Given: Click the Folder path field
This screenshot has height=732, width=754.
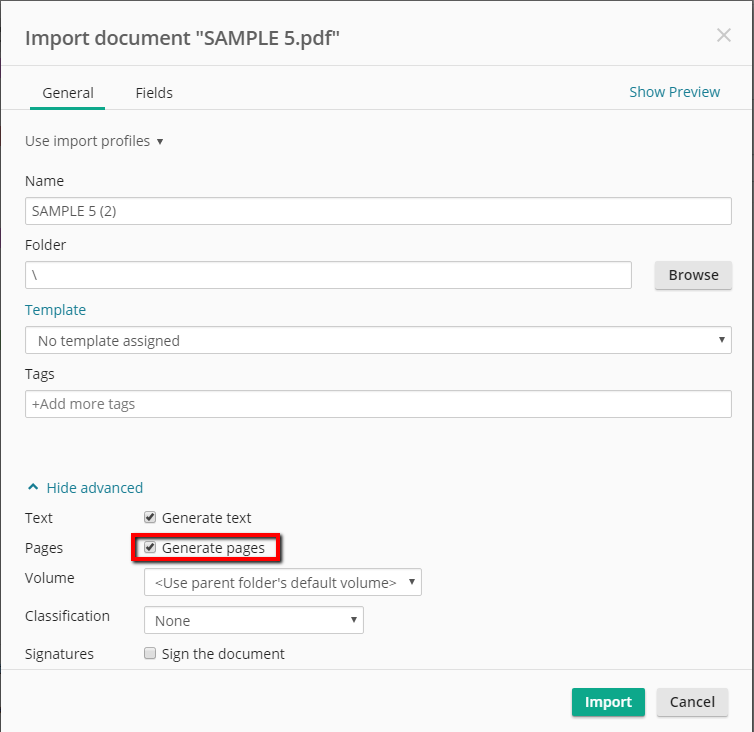Looking at the screenshot, I should coord(328,275).
